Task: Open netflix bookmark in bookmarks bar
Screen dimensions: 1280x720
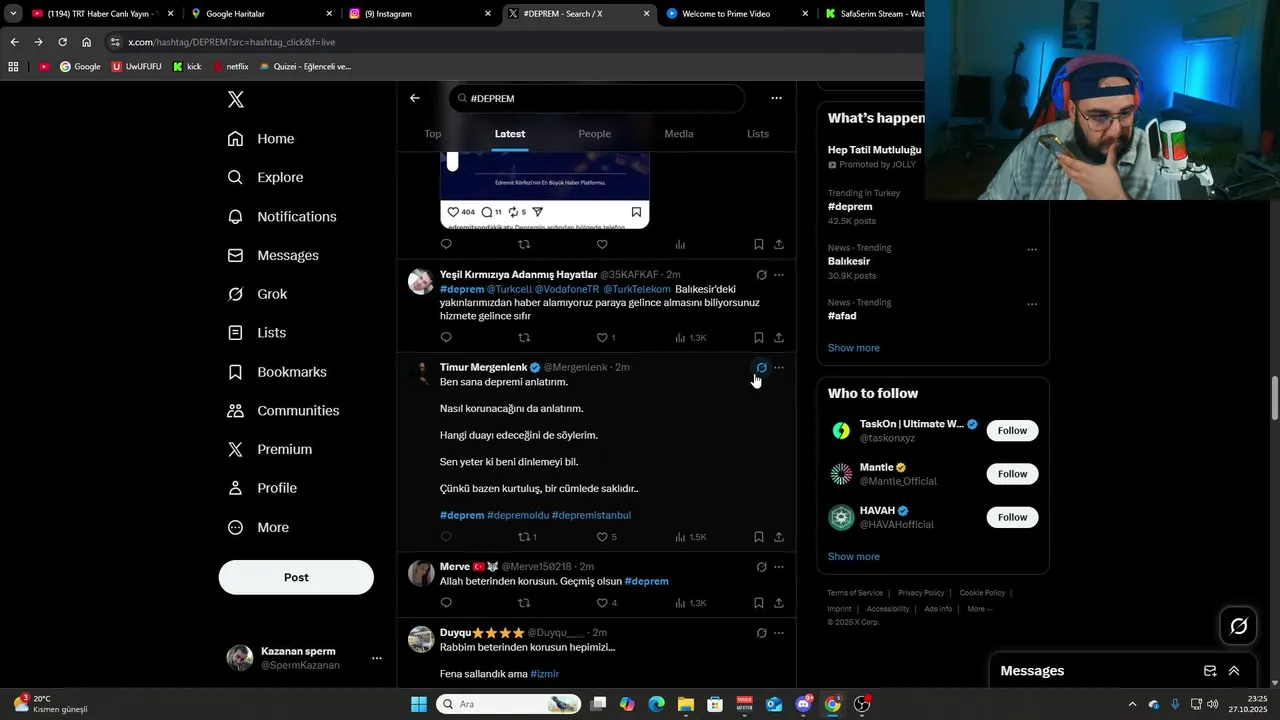Action: (230, 67)
